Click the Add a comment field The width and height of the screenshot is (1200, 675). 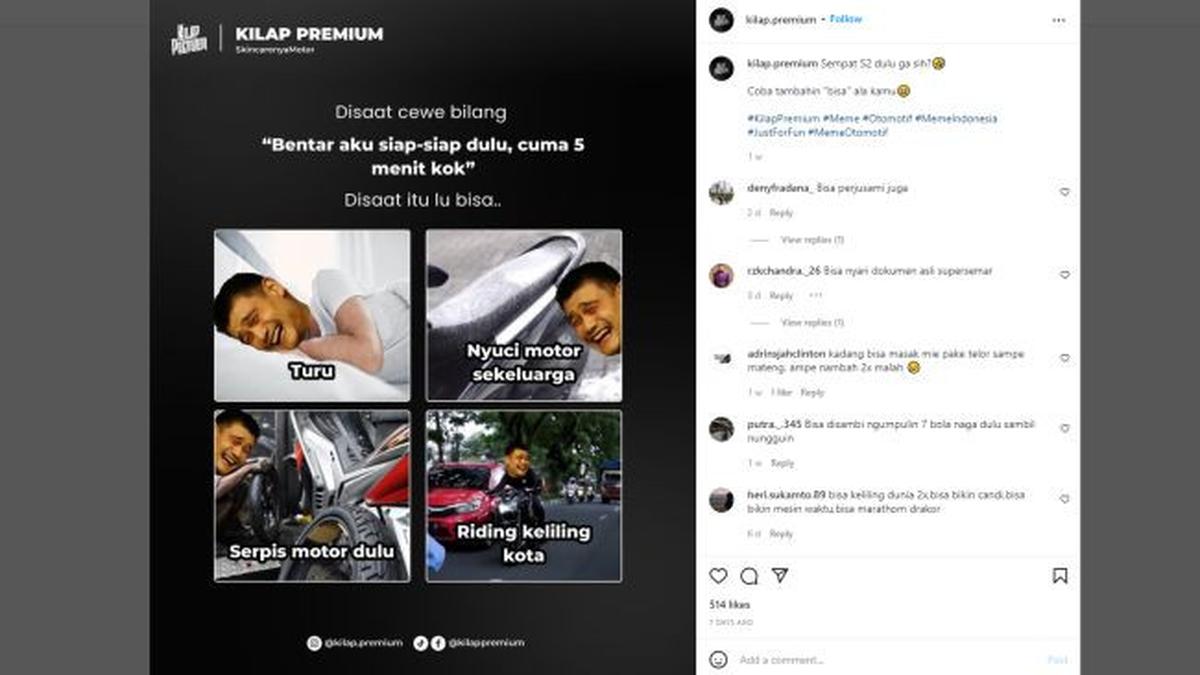pyautogui.click(x=890, y=660)
